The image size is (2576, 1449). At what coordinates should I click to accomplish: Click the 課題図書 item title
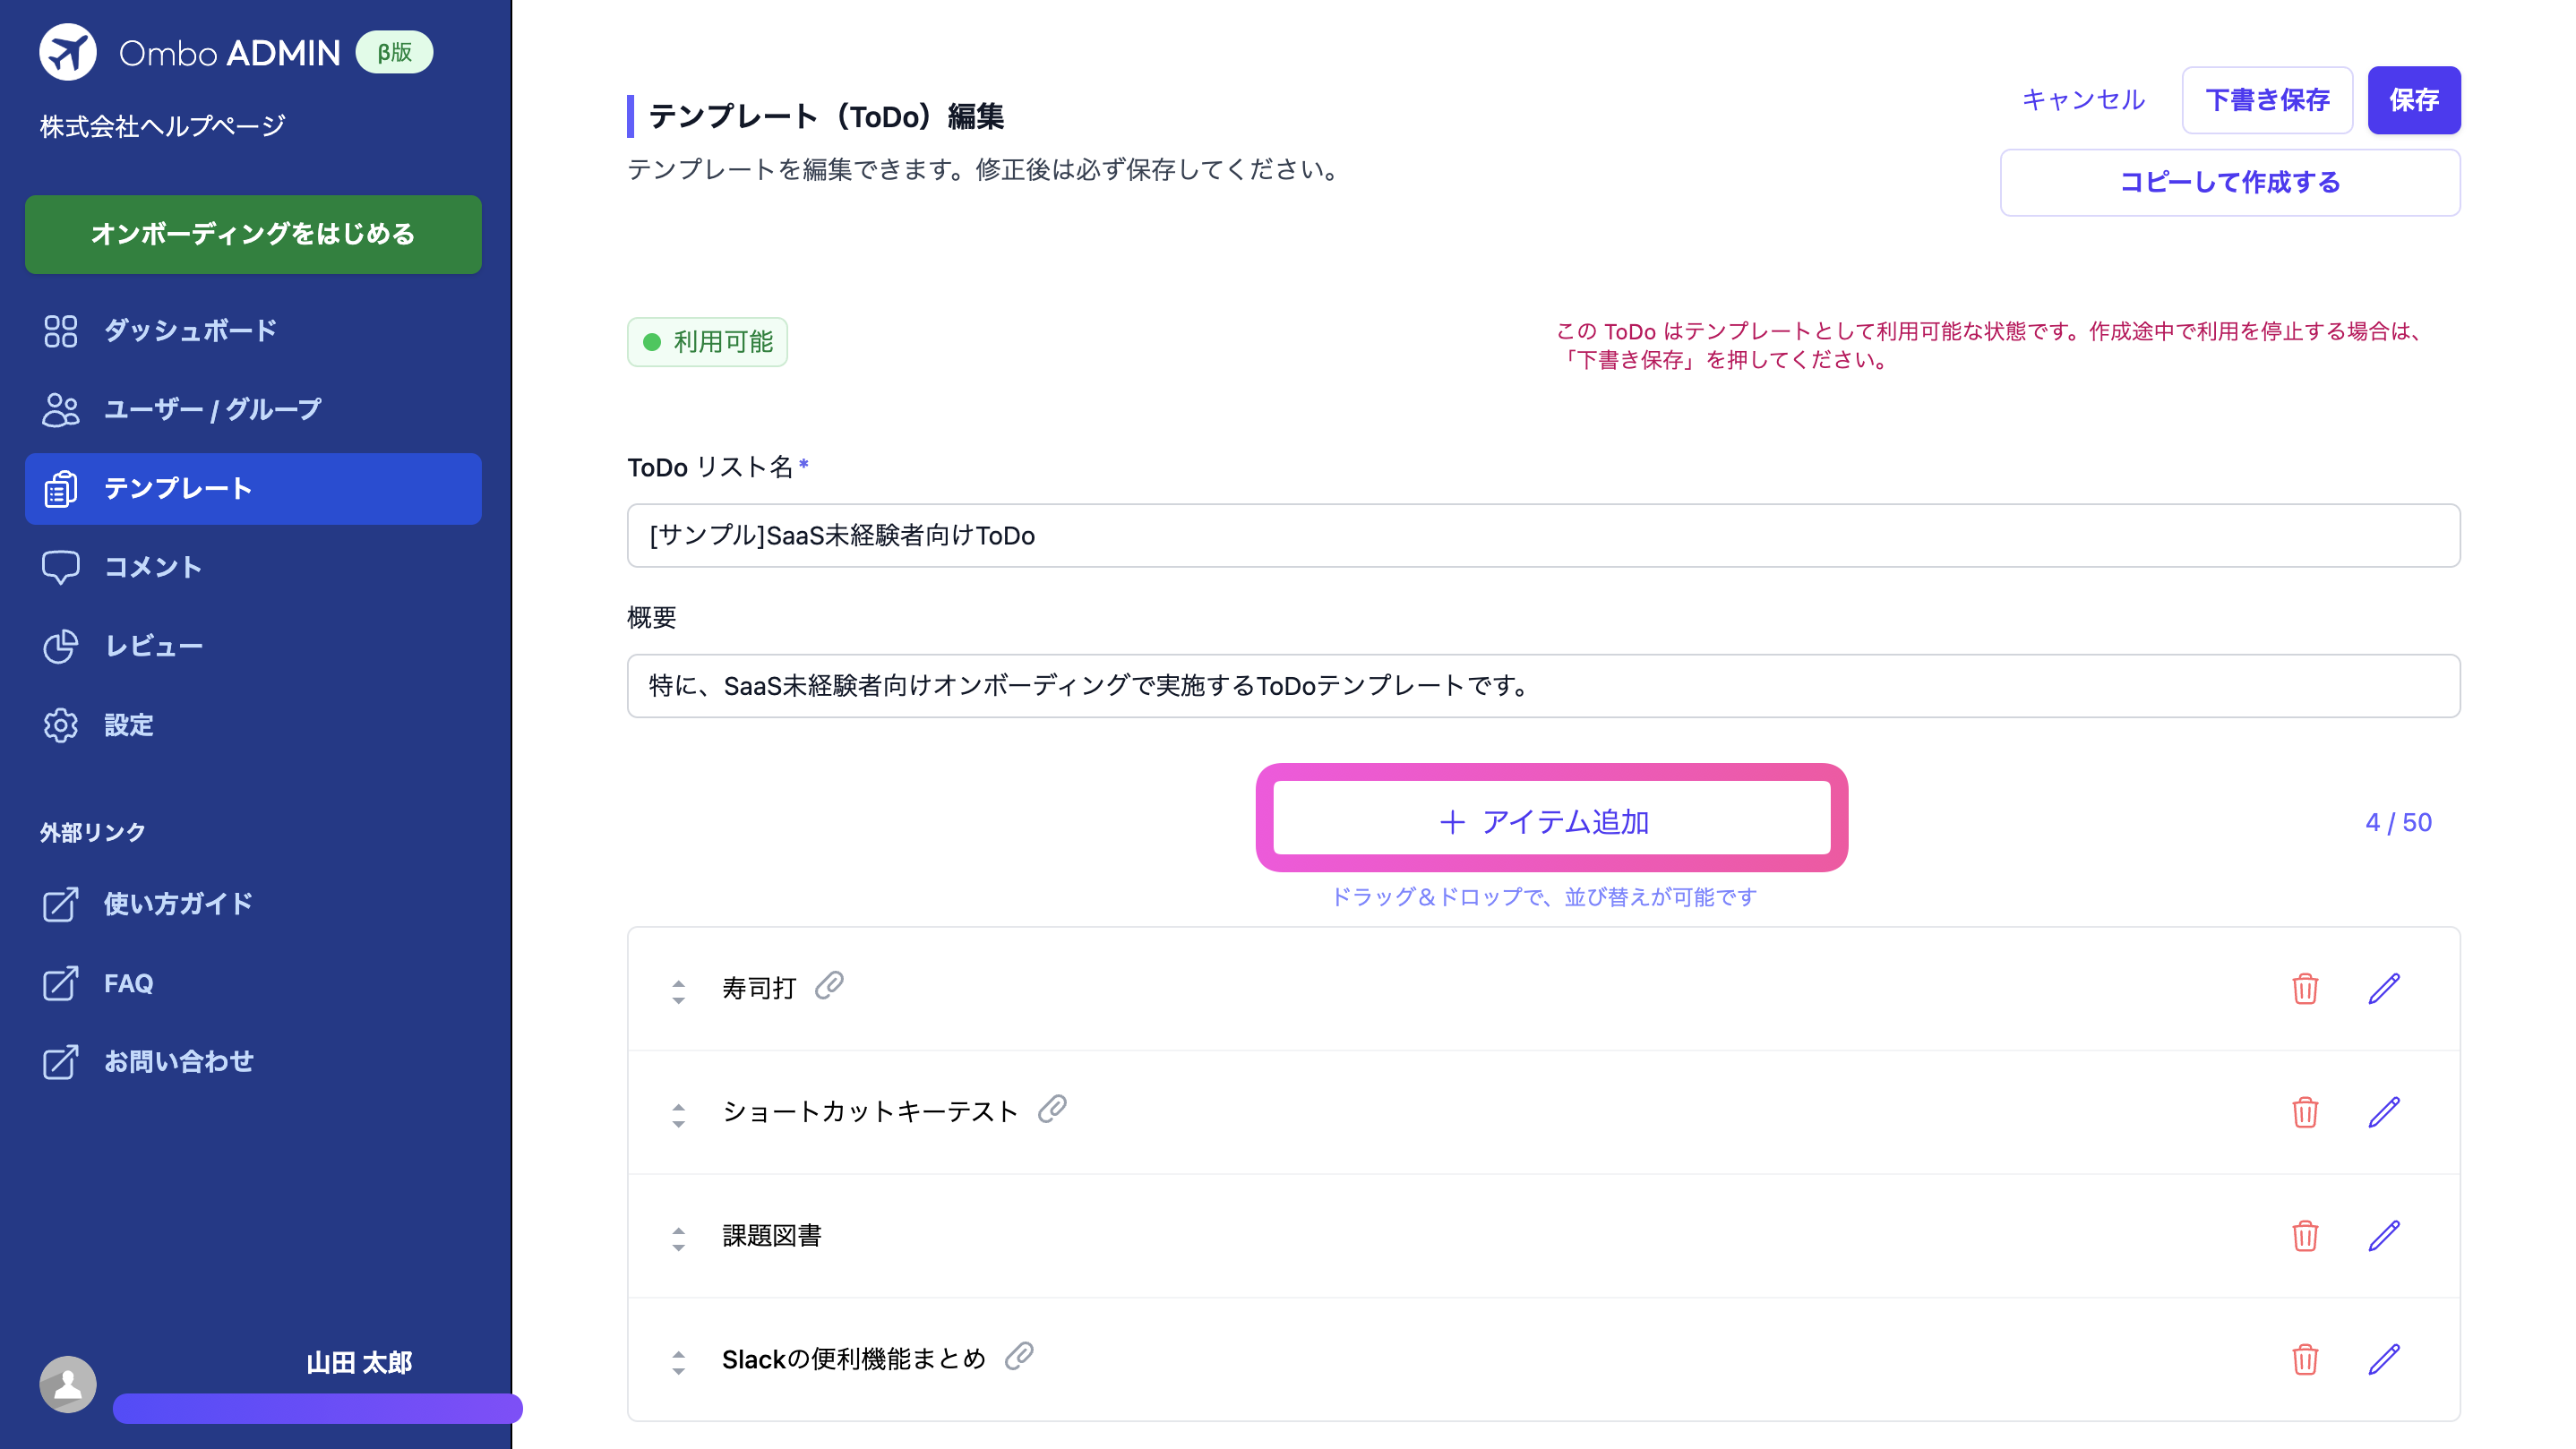click(x=772, y=1236)
